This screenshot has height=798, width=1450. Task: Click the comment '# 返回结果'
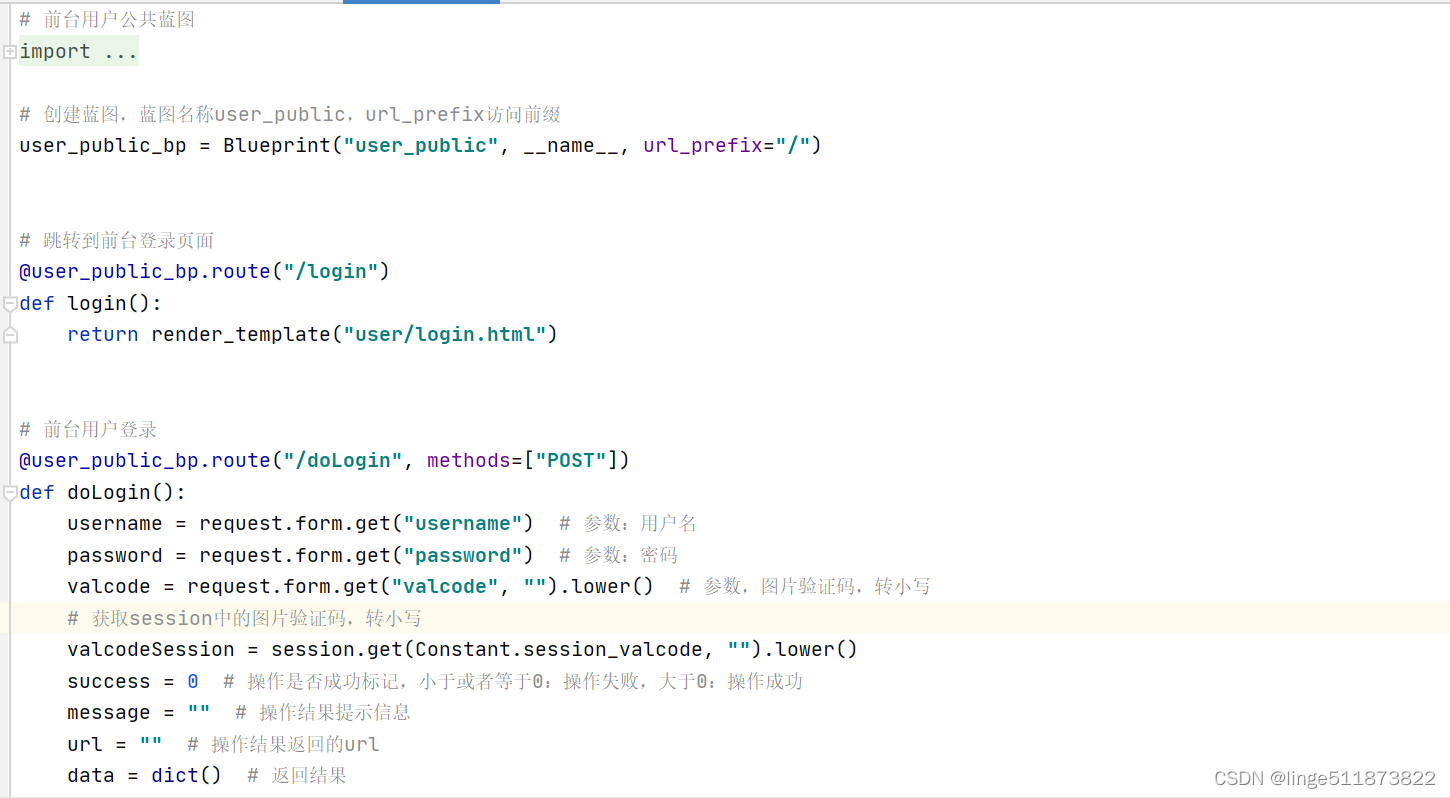click(x=297, y=775)
